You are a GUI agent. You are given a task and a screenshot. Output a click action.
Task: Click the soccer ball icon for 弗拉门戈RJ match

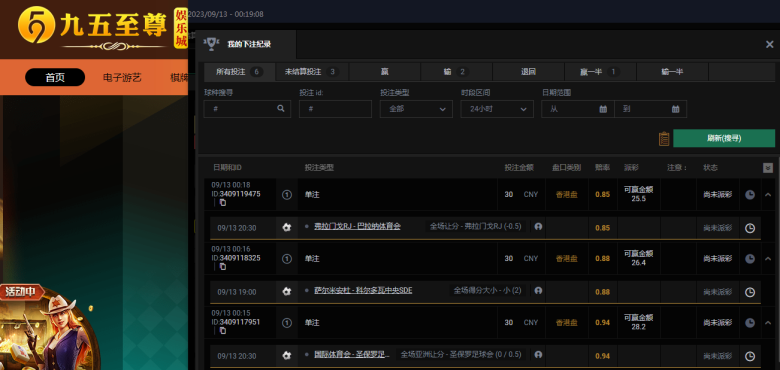(287, 227)
